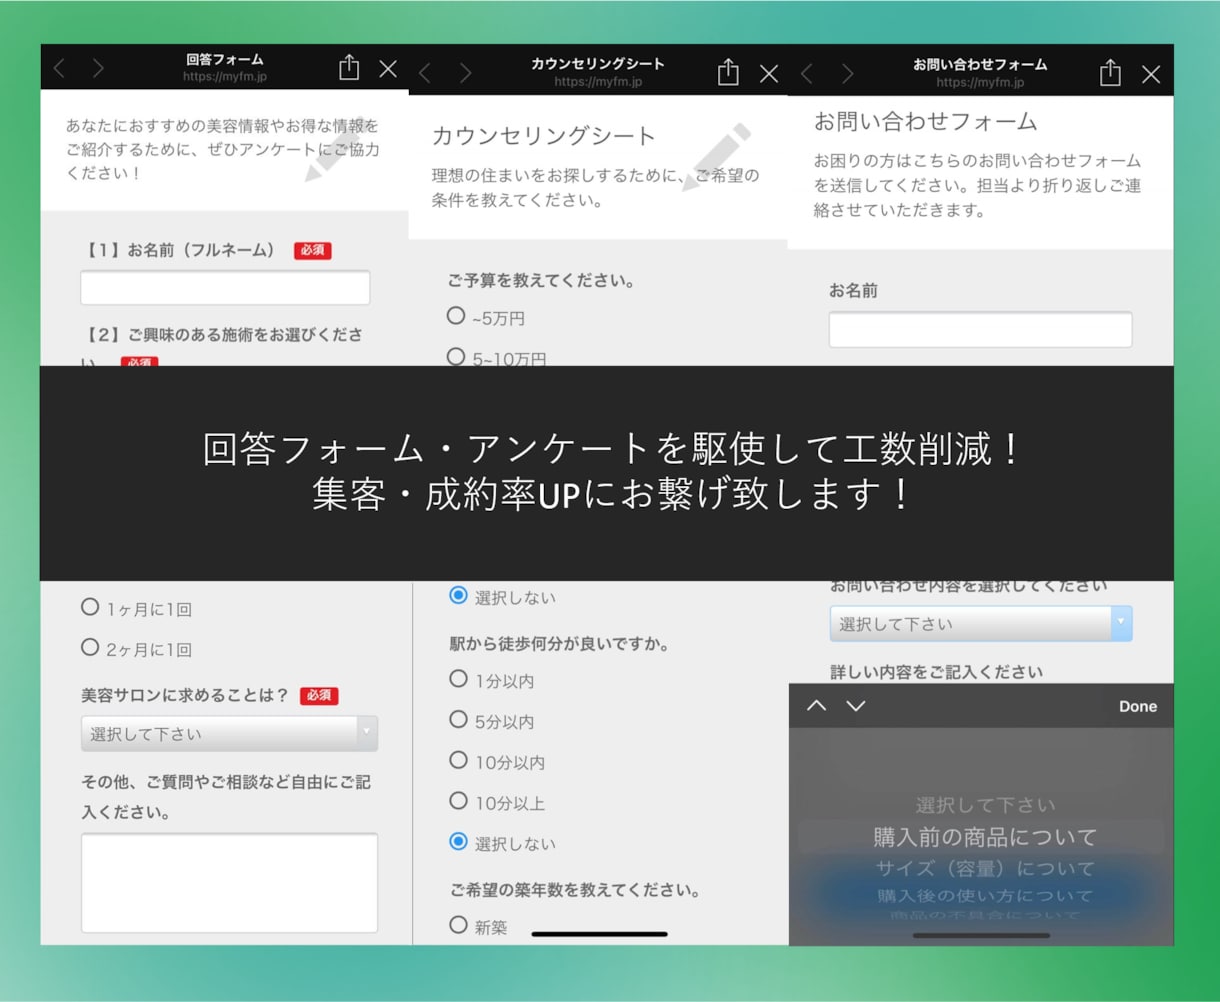Image resolution: width=1220 pixels, height=1002 pixels.
Task: Click the カウンセリングシート page heading
Action: coord(544,136)
